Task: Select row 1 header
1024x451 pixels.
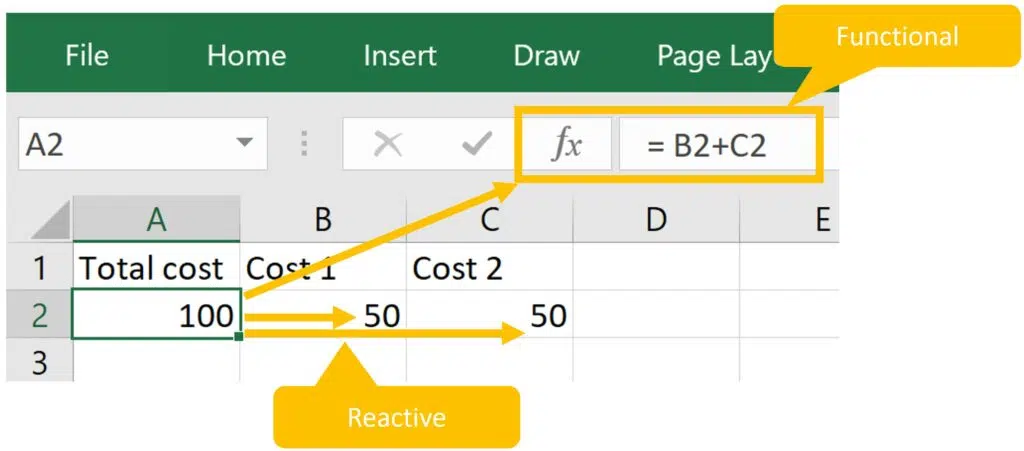Action: [38, 268]
